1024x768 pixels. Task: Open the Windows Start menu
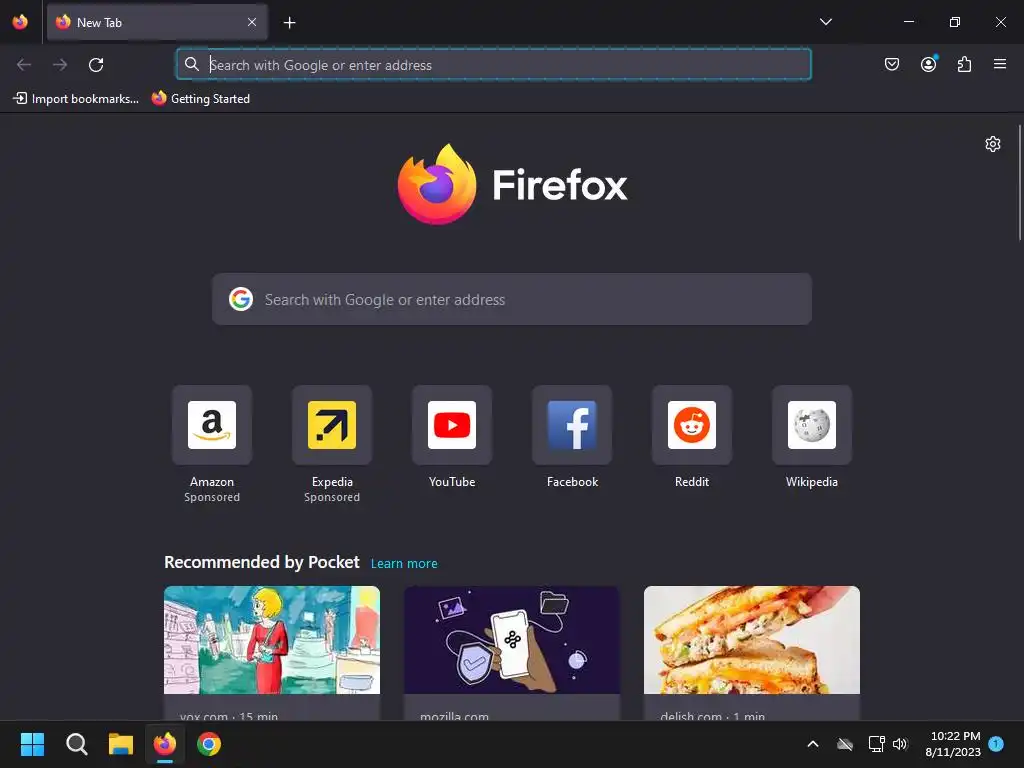click(x=32, y=744)
